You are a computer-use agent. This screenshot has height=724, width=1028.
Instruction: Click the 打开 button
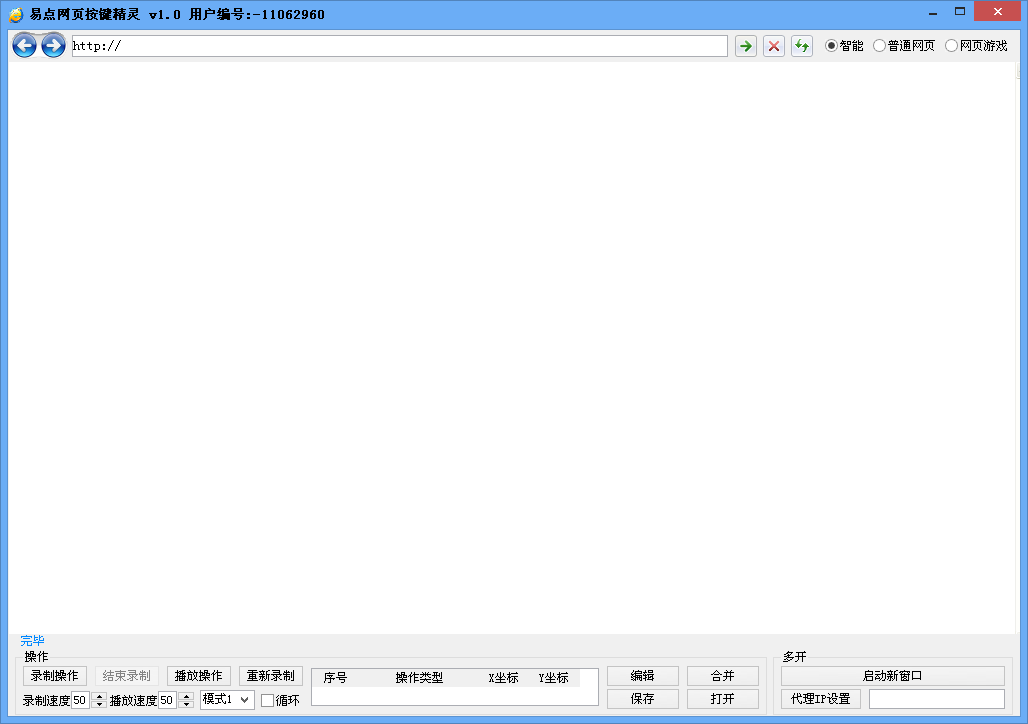pyautogui.click(x=722, y=698)
